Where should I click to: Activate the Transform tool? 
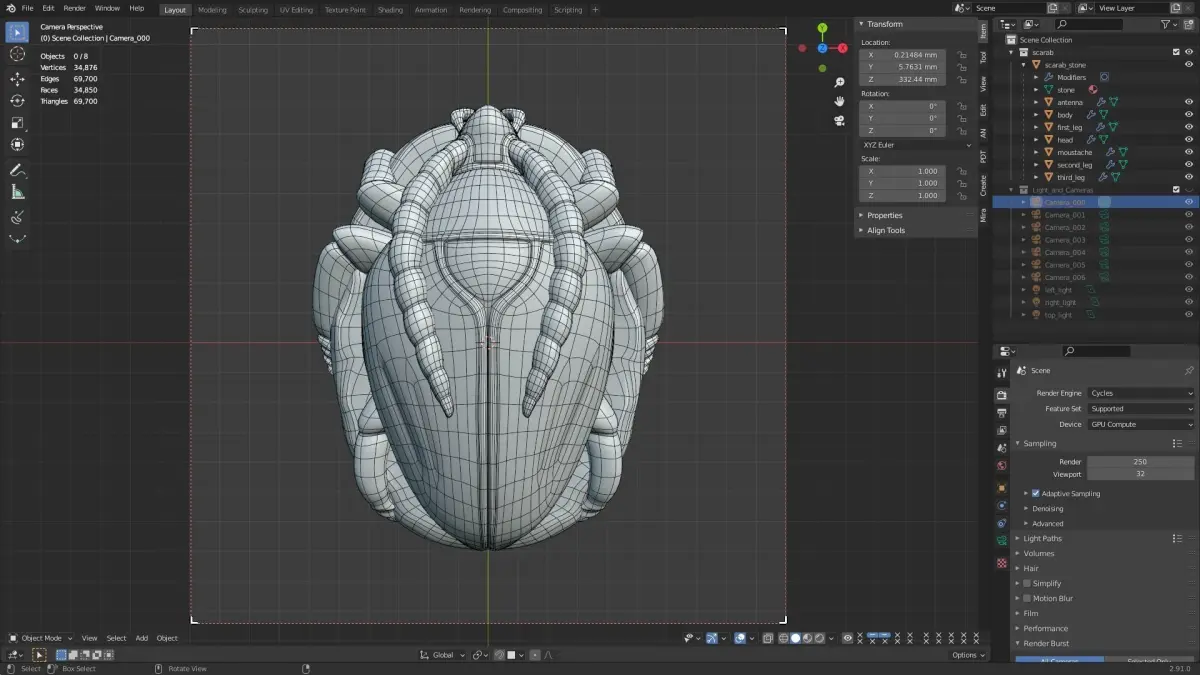point(17,145)
